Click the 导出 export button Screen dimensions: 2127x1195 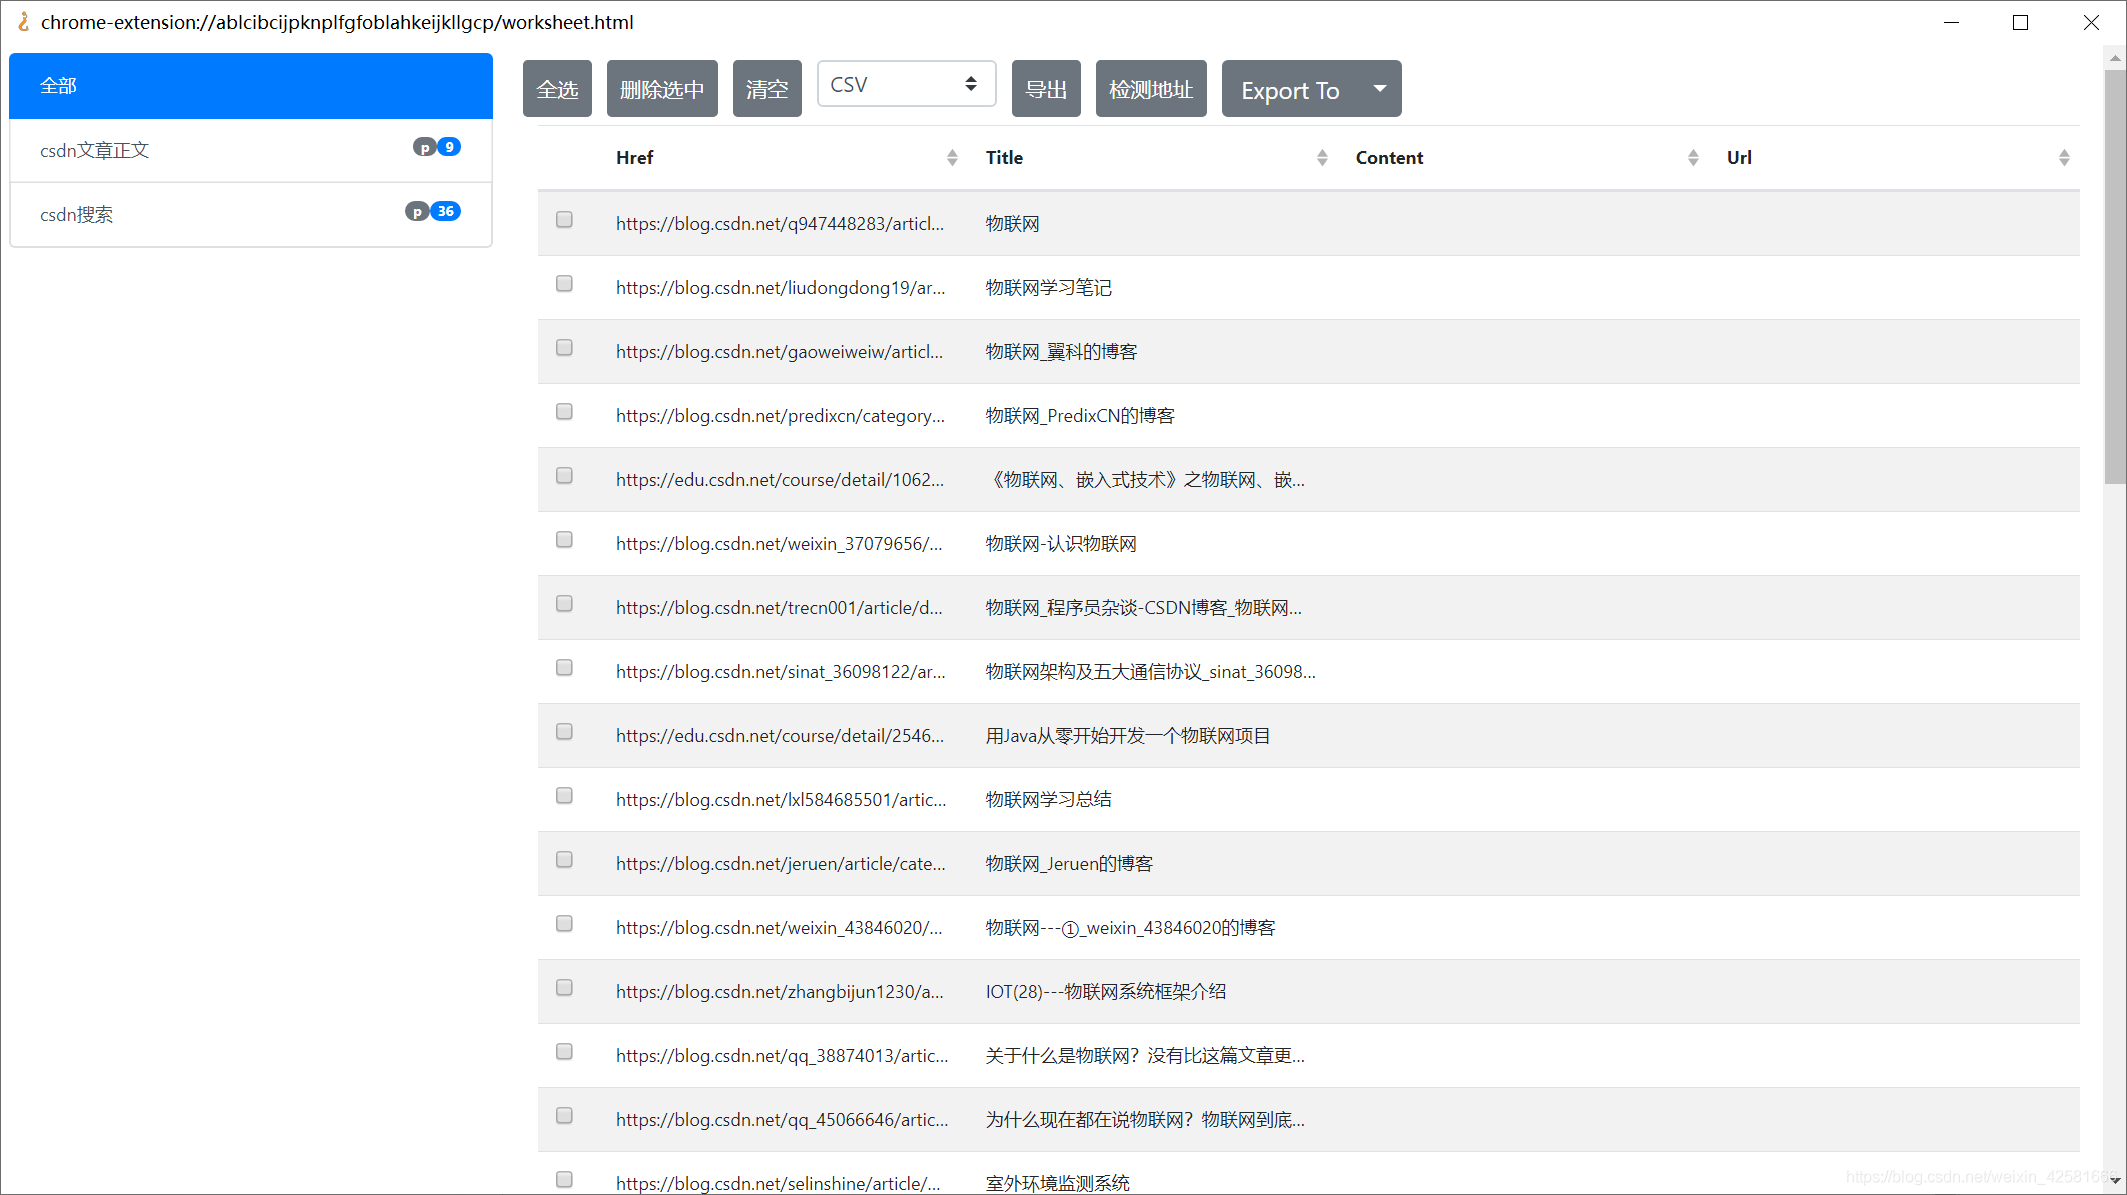(1046, 89)
